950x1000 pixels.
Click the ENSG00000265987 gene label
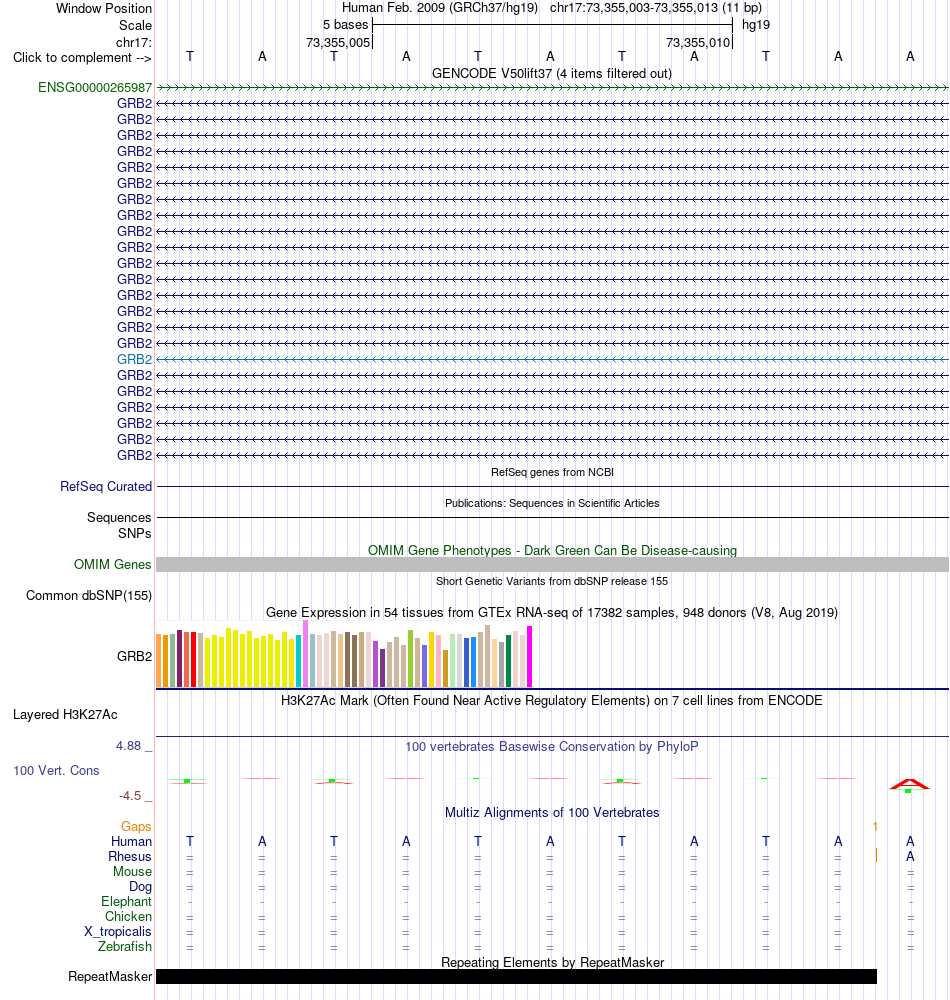point(95,87)
